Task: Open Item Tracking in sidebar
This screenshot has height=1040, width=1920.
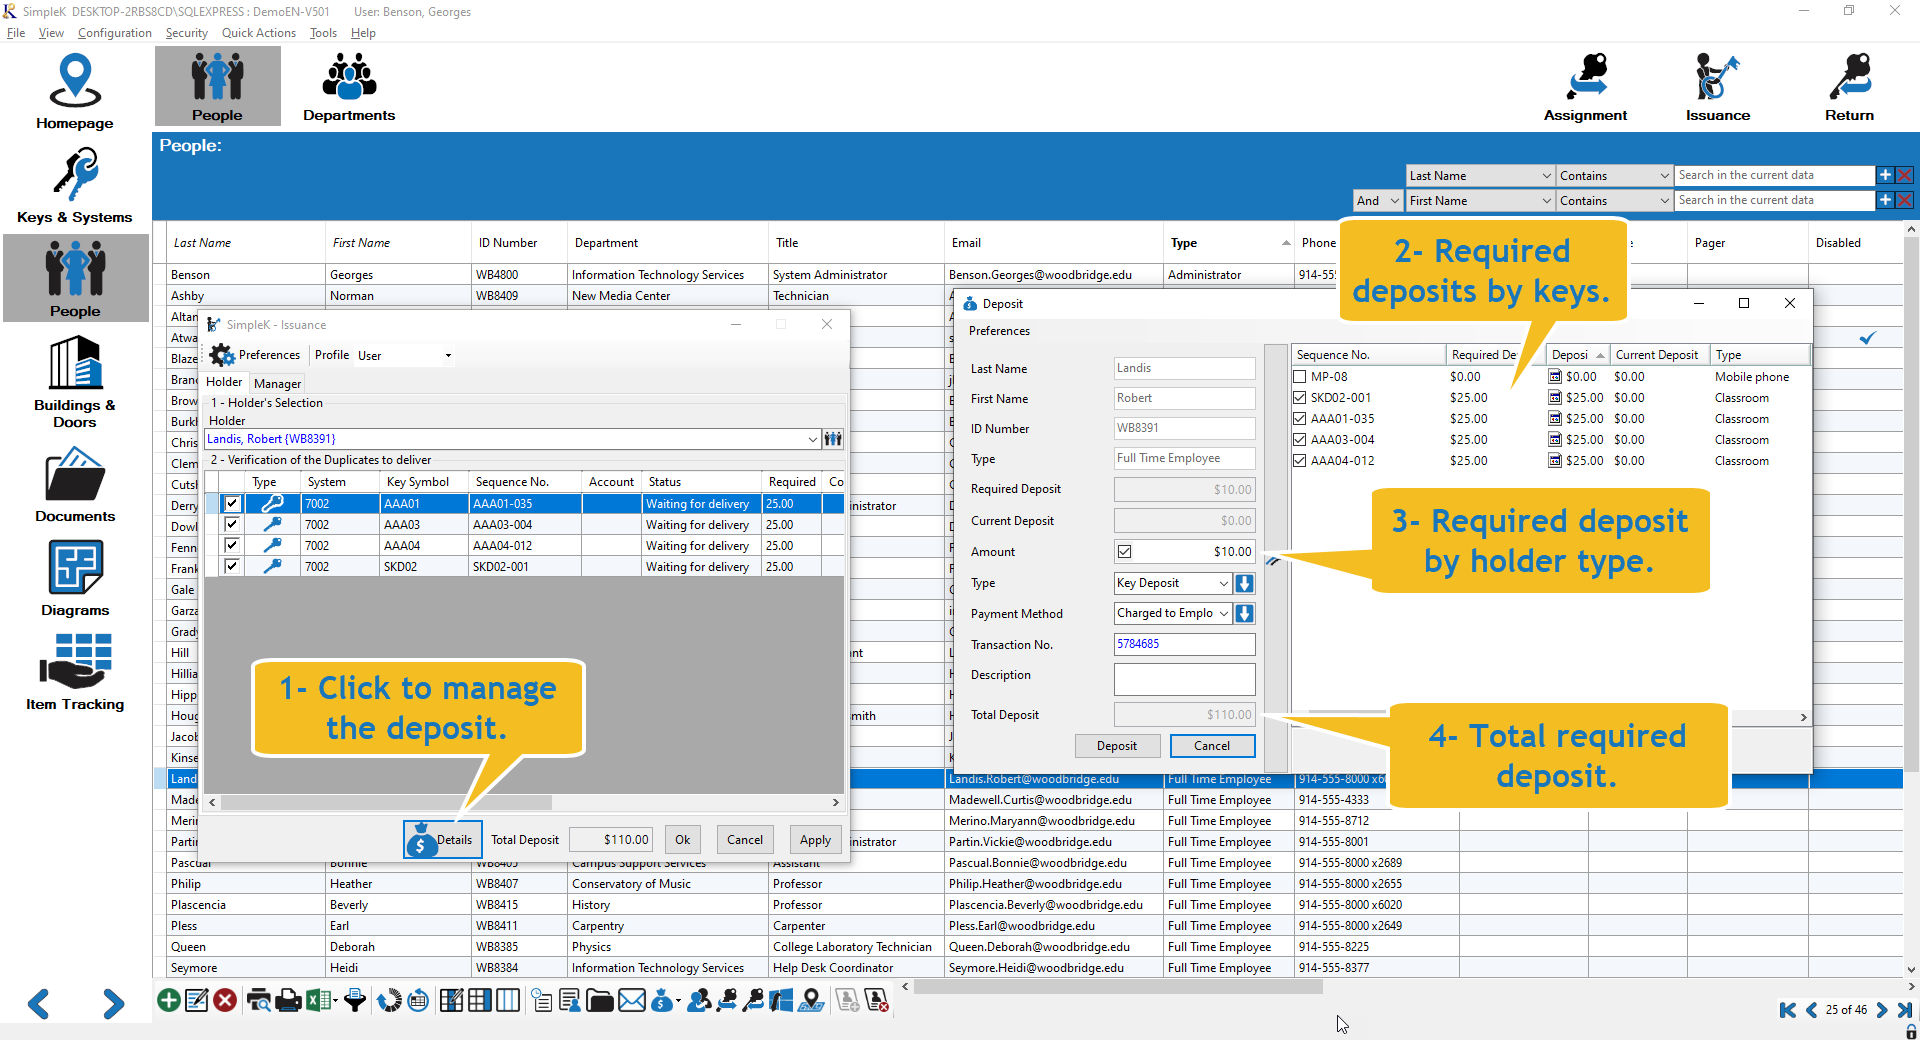Action: 75,672
